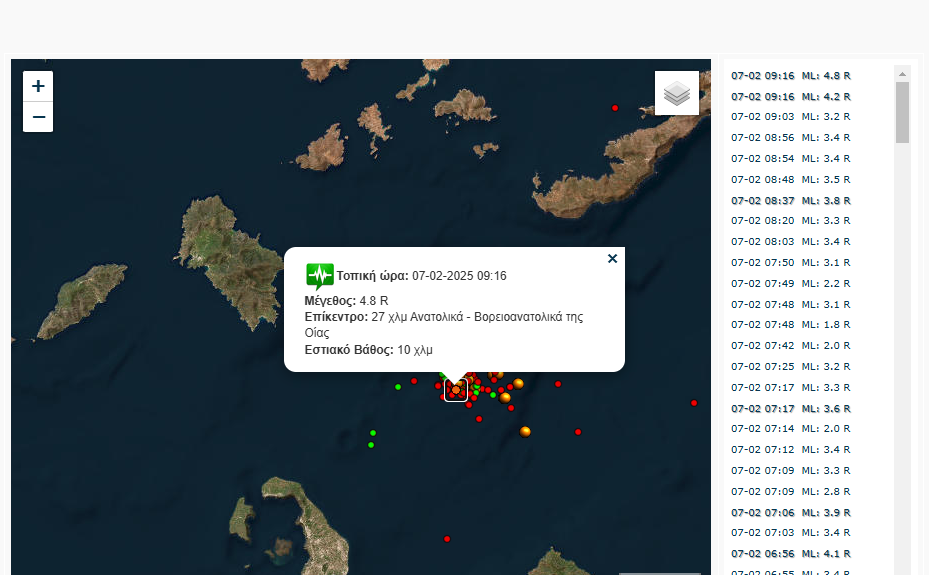Click the green seismograph icon in popup
The image size is (929, 575).
(x=319, y=276)
